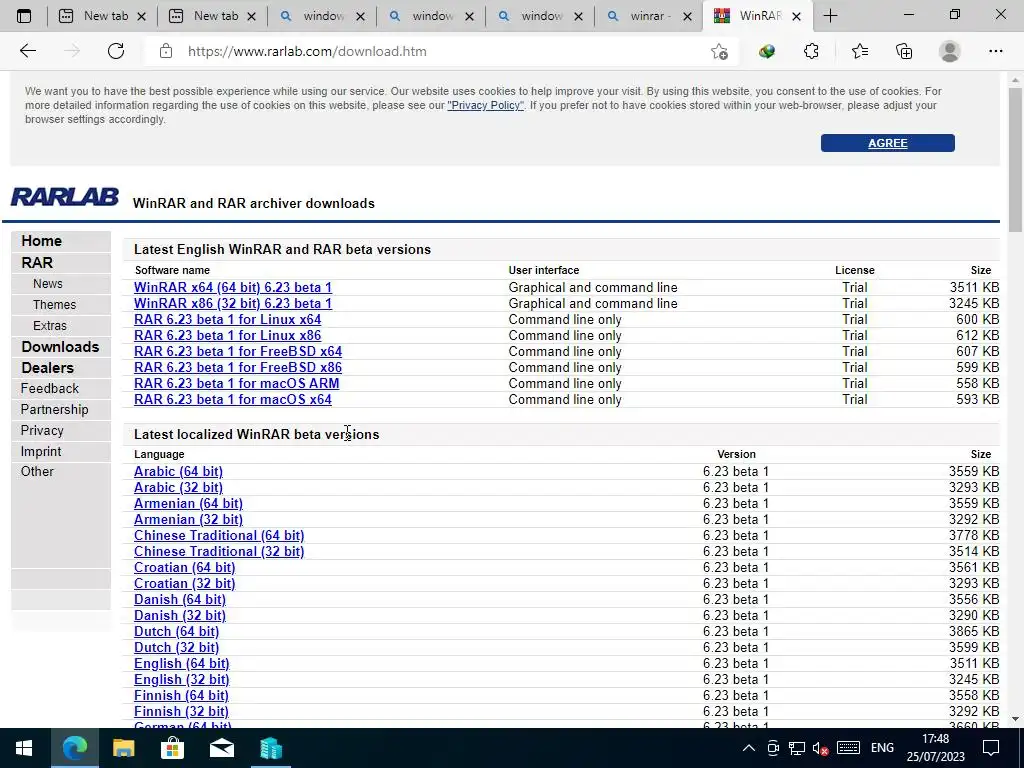Click Microsoft Edge in the taskbar

coord(74,748)
